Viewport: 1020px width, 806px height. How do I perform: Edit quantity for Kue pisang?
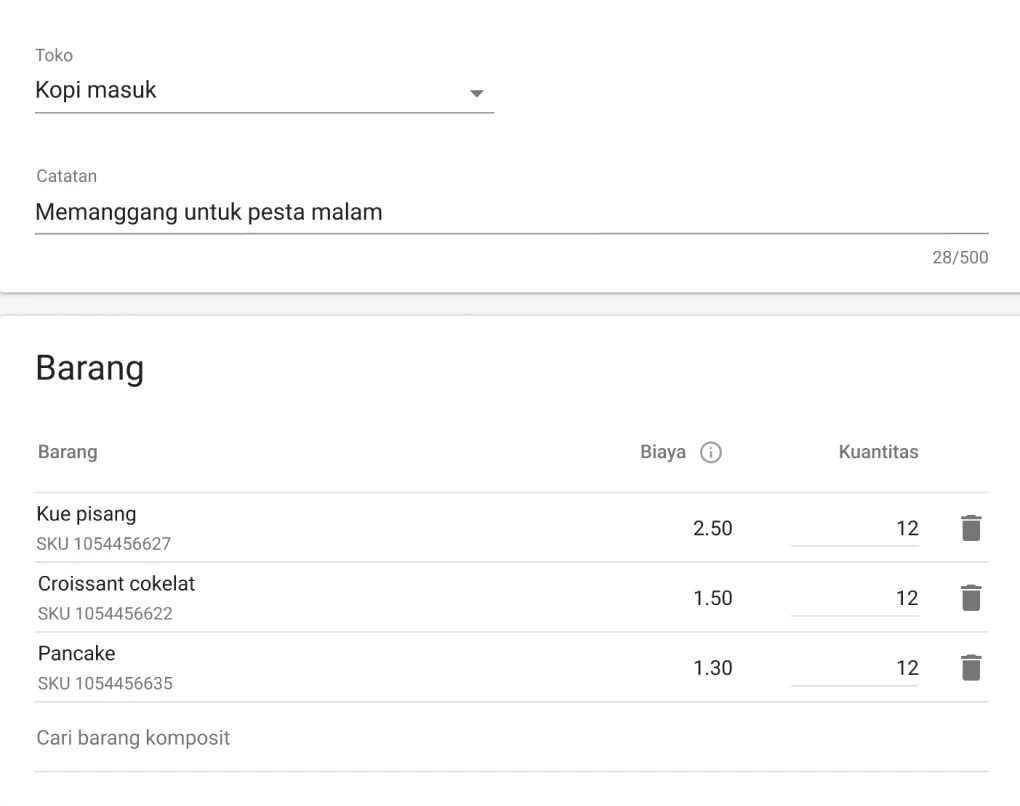coord(855,529)
